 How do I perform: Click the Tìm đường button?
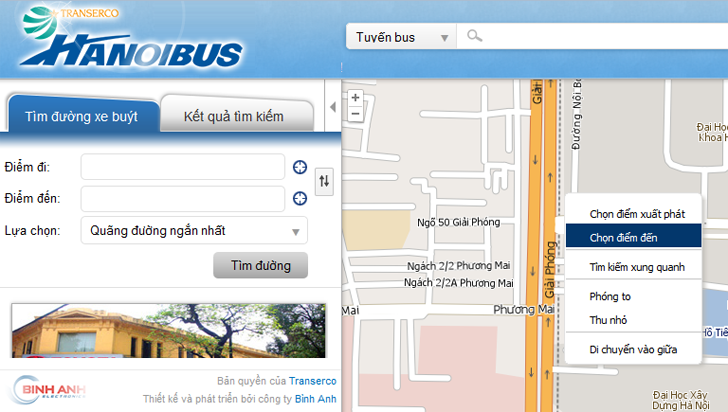pyautogui.click(x=260, y=265)
